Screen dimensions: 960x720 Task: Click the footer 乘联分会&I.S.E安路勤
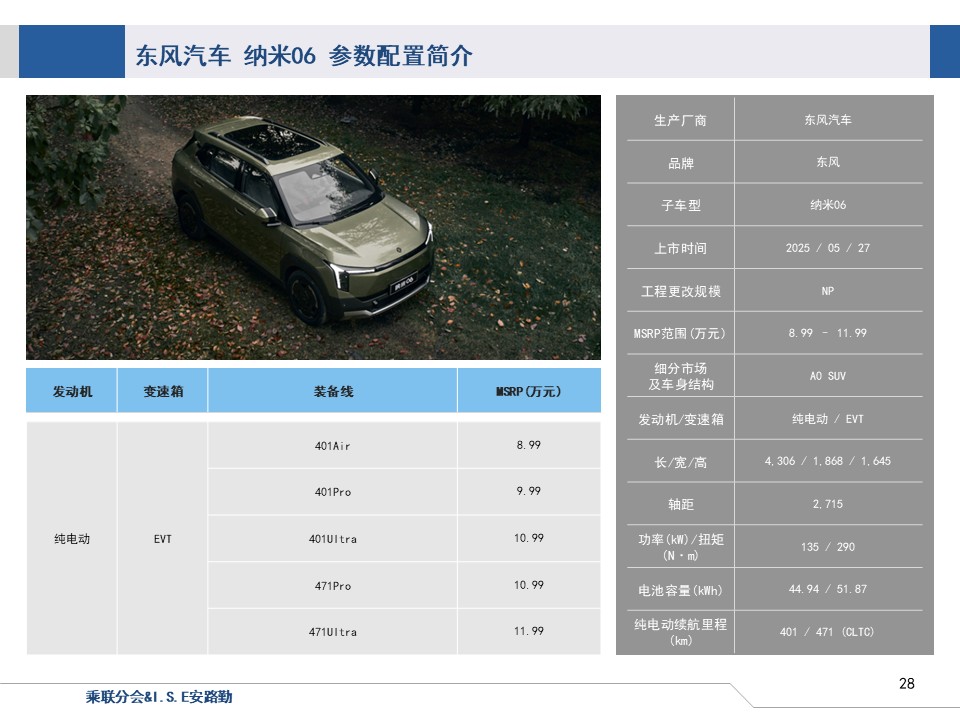(159, 696)
